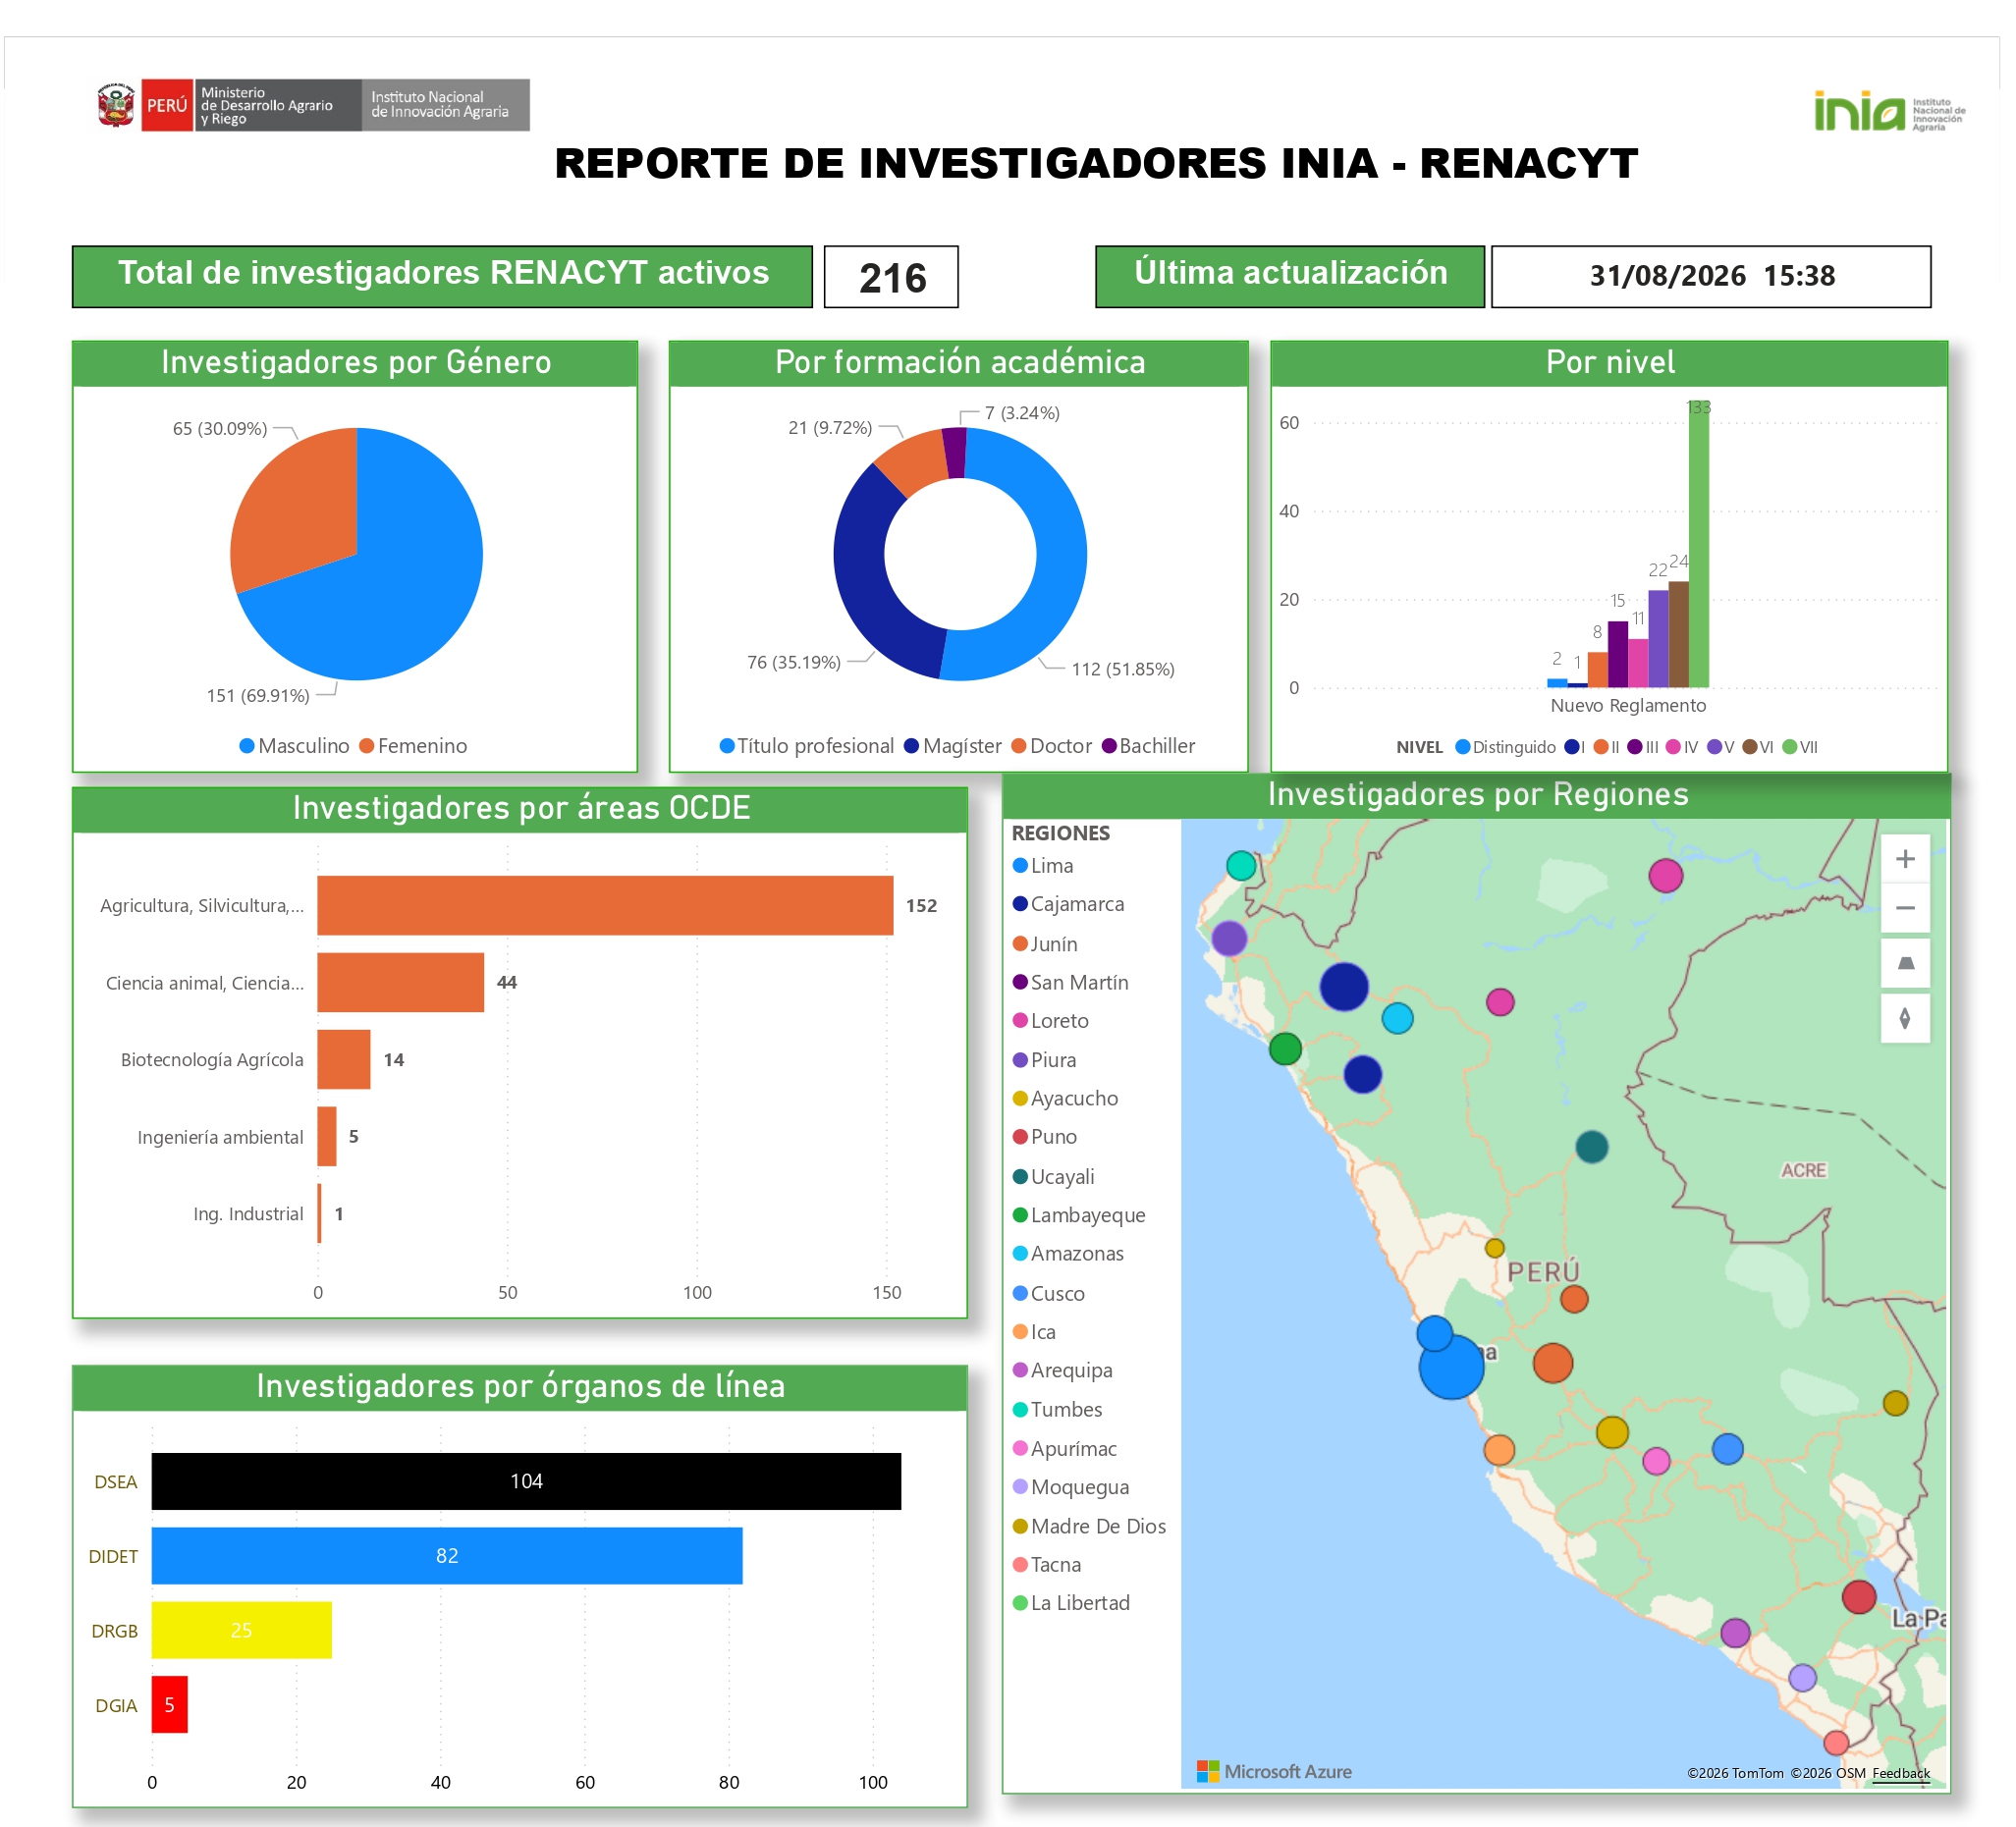The height and width of the screenshot is (1827, 2016).
Task: Click the Madre De Dios legend entry
Action: (x=1089, y=1525)
